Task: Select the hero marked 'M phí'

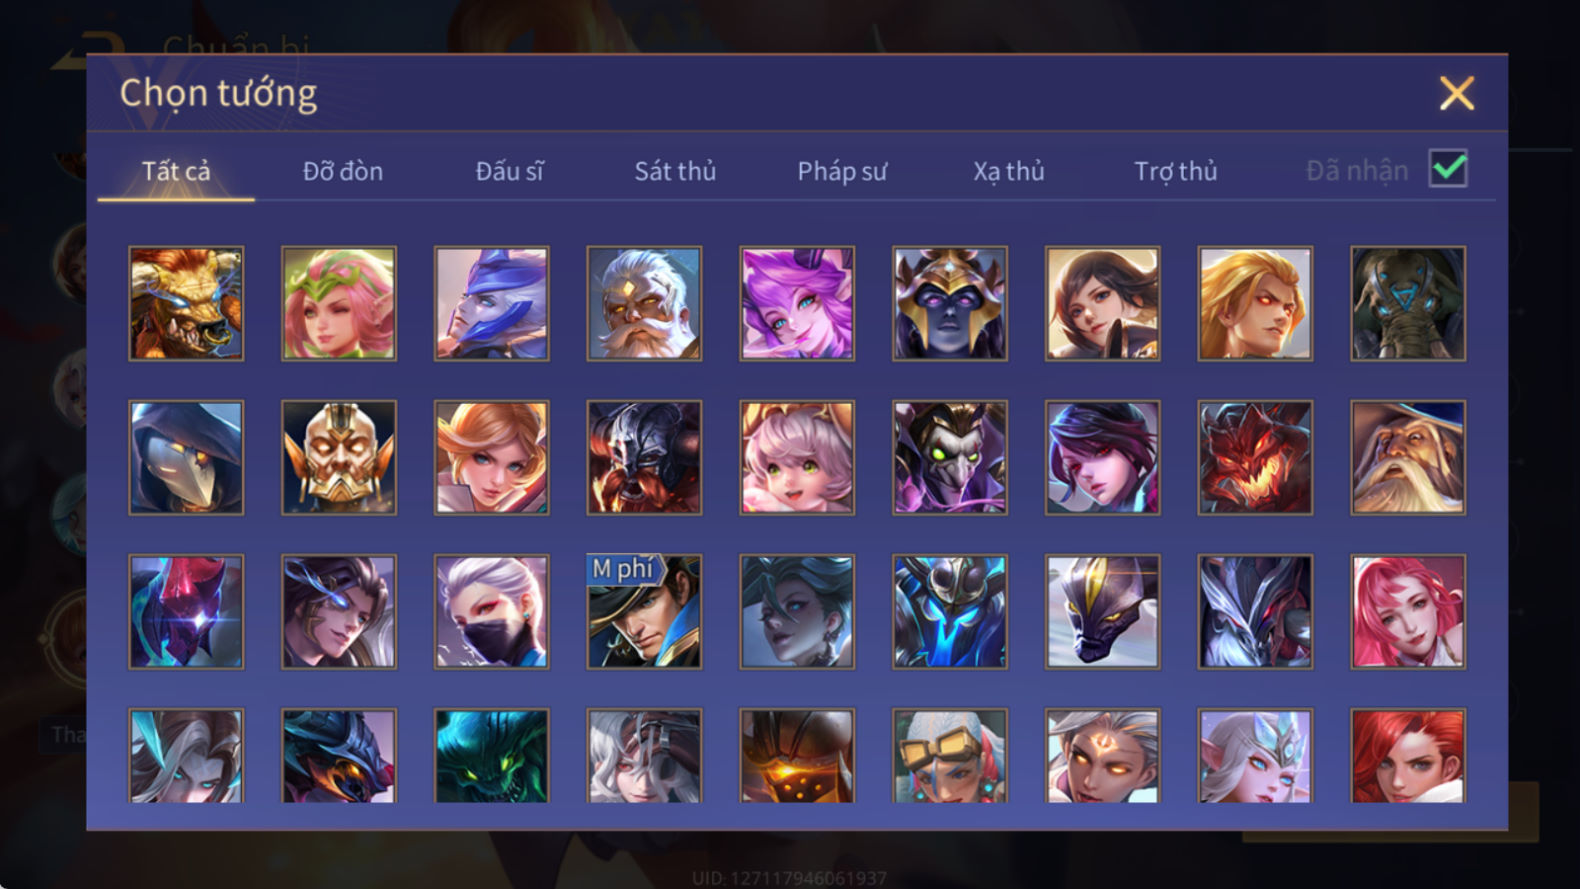Action: click(x=644, y=611)
